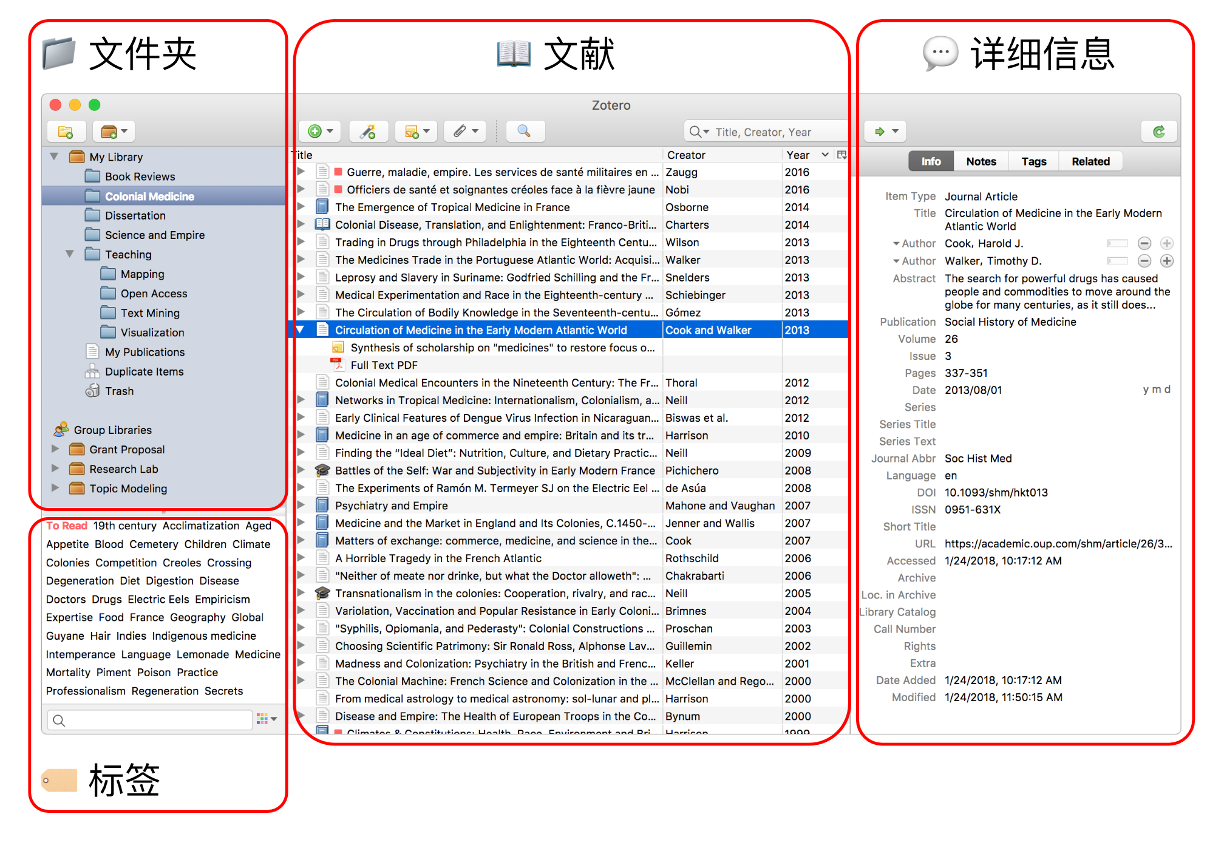Click the add item by identifier wand
The width and height of the screenshot is (1224, 846).
click(x=368, y=131)
